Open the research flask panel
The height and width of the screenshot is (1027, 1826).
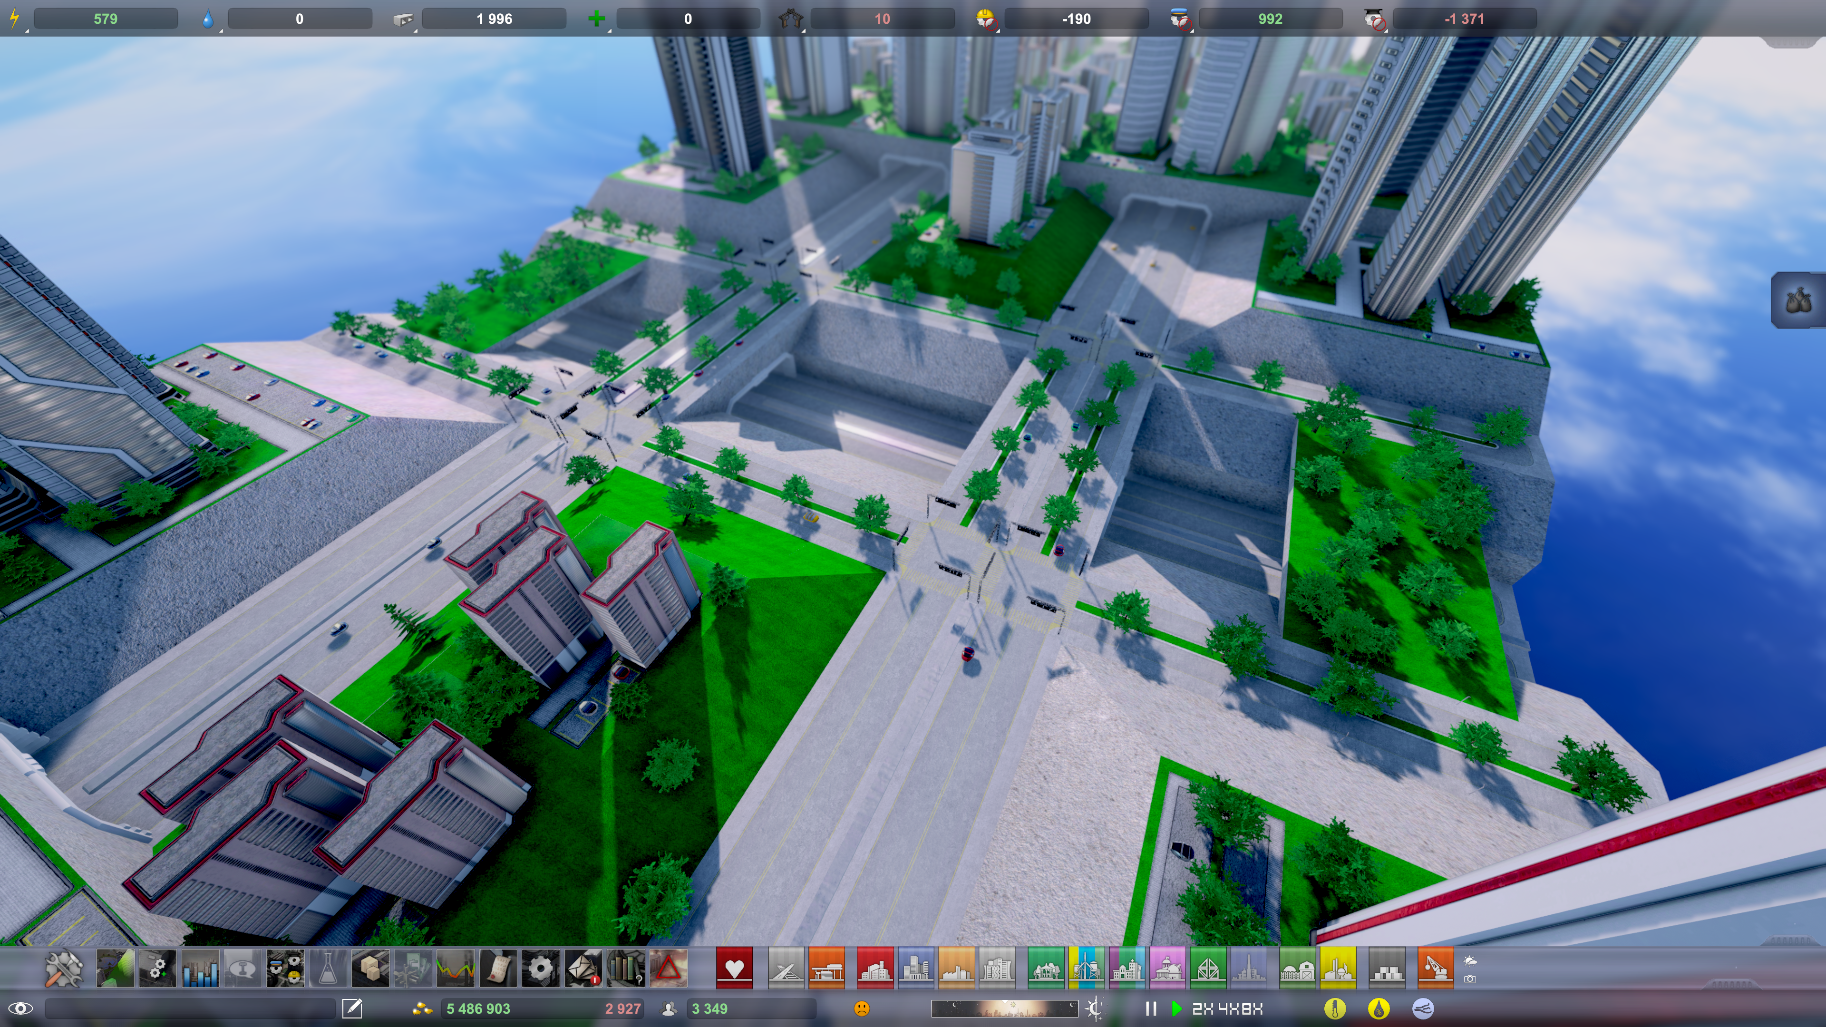pos(327,968)
